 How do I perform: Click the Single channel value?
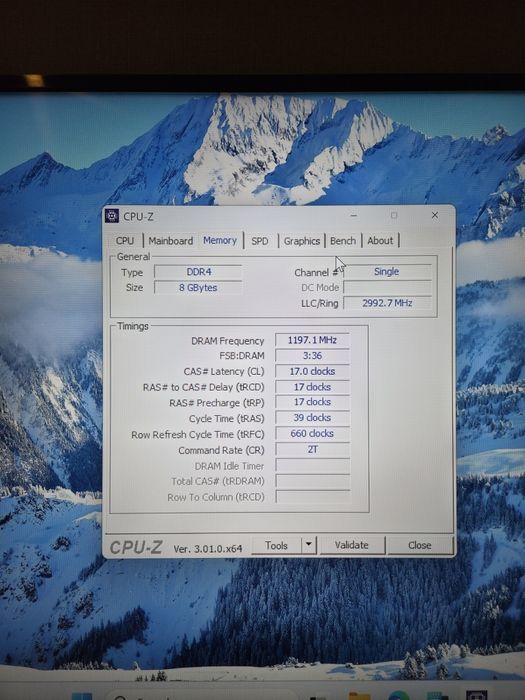[x=387, y=271]
